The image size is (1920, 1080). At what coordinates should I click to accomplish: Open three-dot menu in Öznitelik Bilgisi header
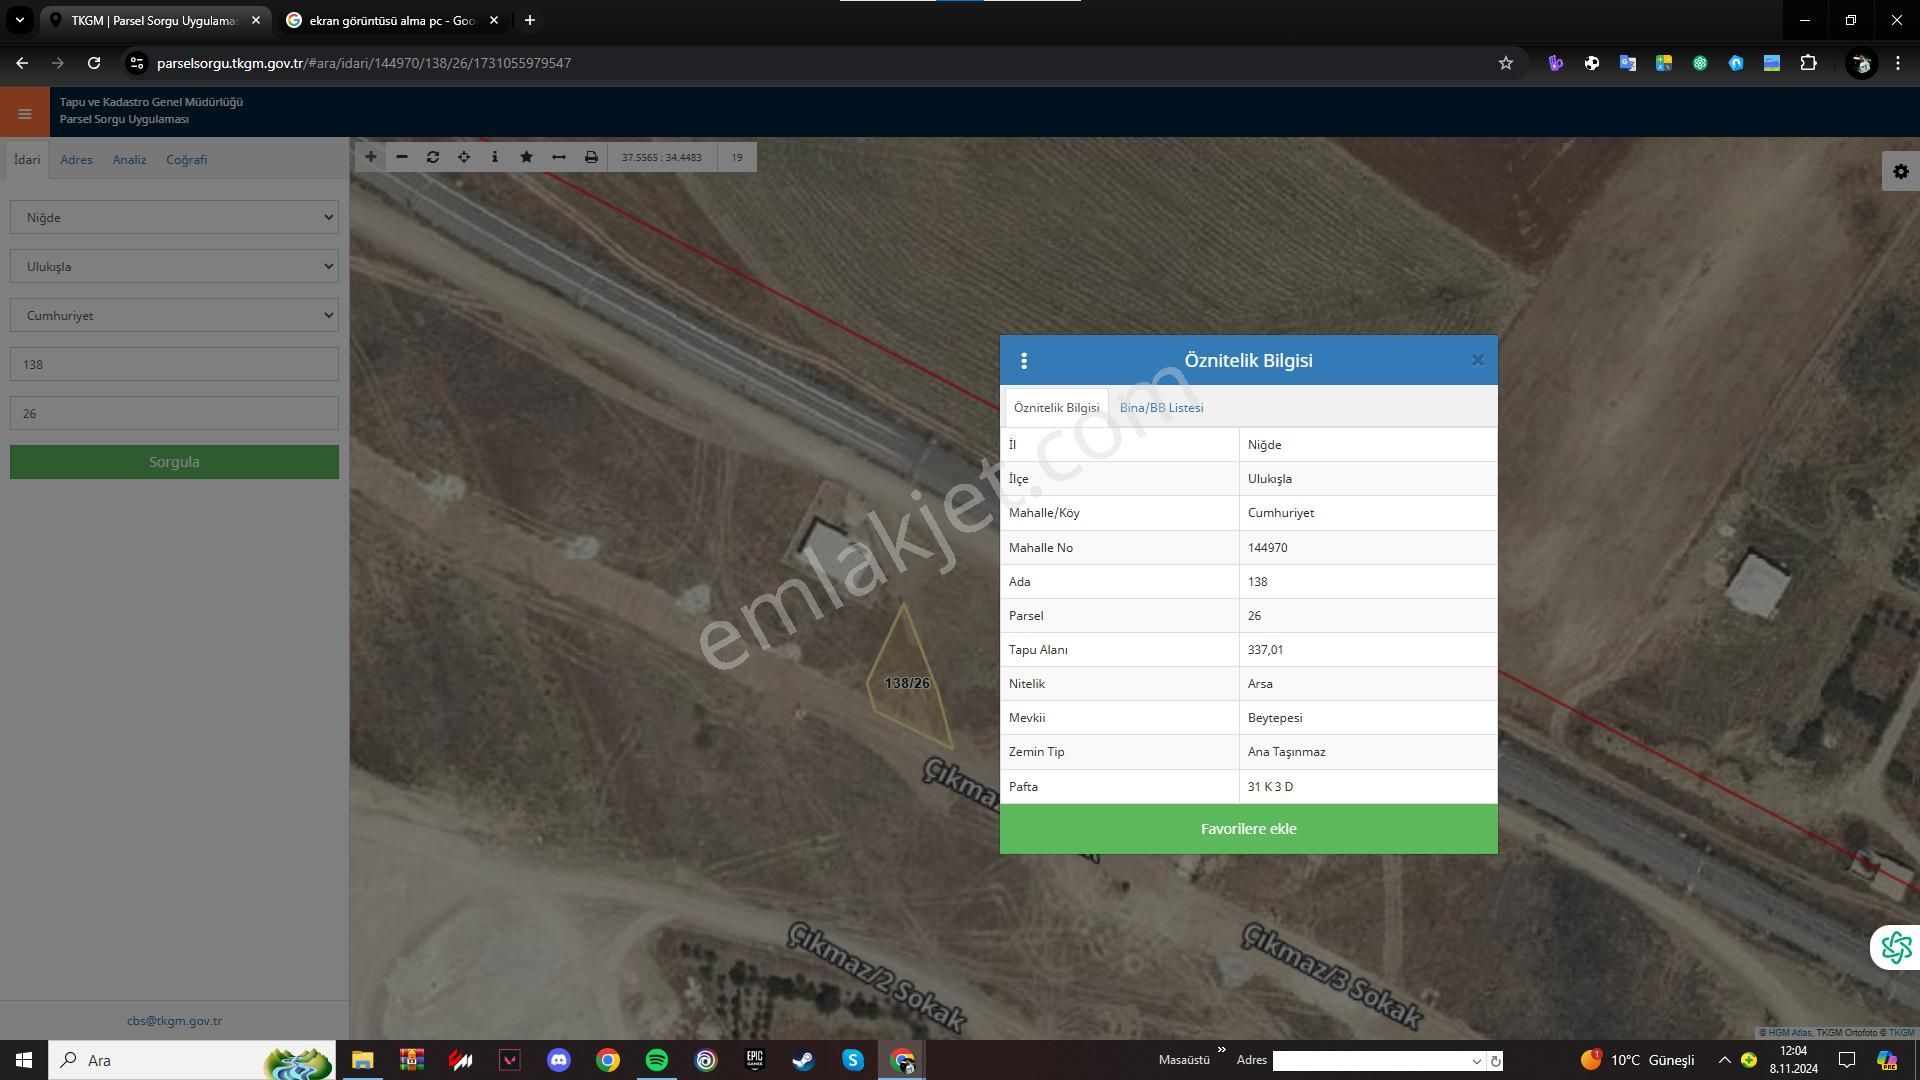coord(1024,361)
